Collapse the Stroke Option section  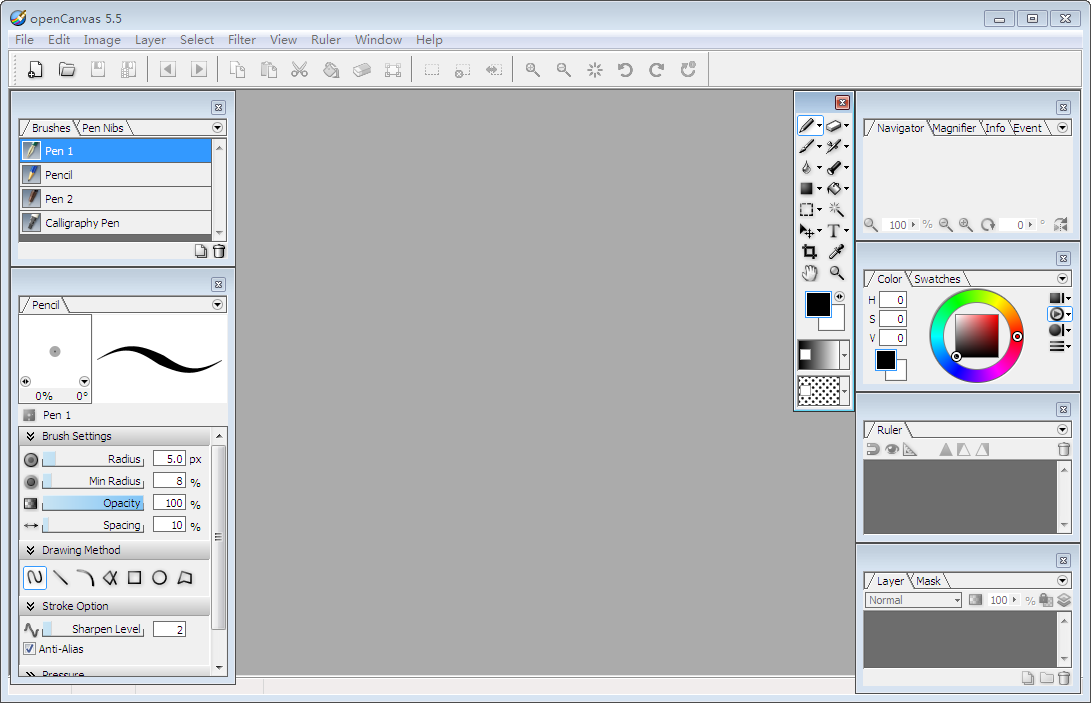point(31,606)
